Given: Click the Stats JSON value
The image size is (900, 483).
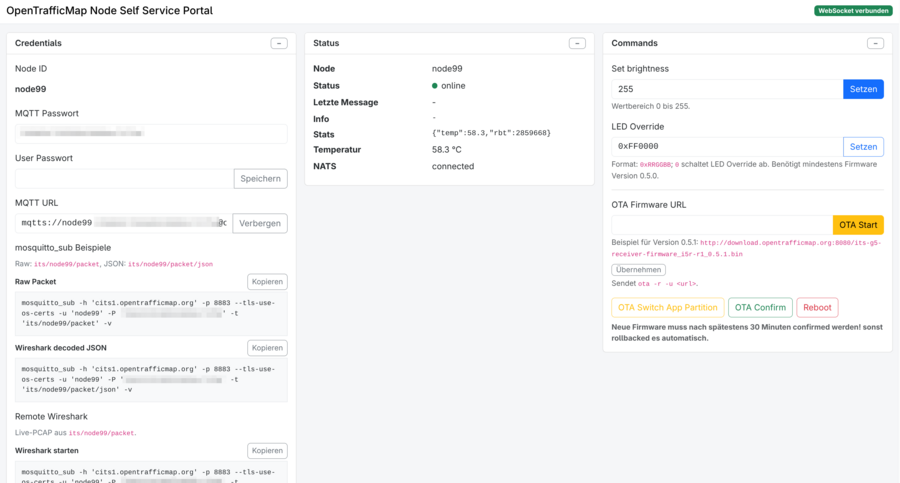Looking at the screenshot, I should (x=491, y=133).
